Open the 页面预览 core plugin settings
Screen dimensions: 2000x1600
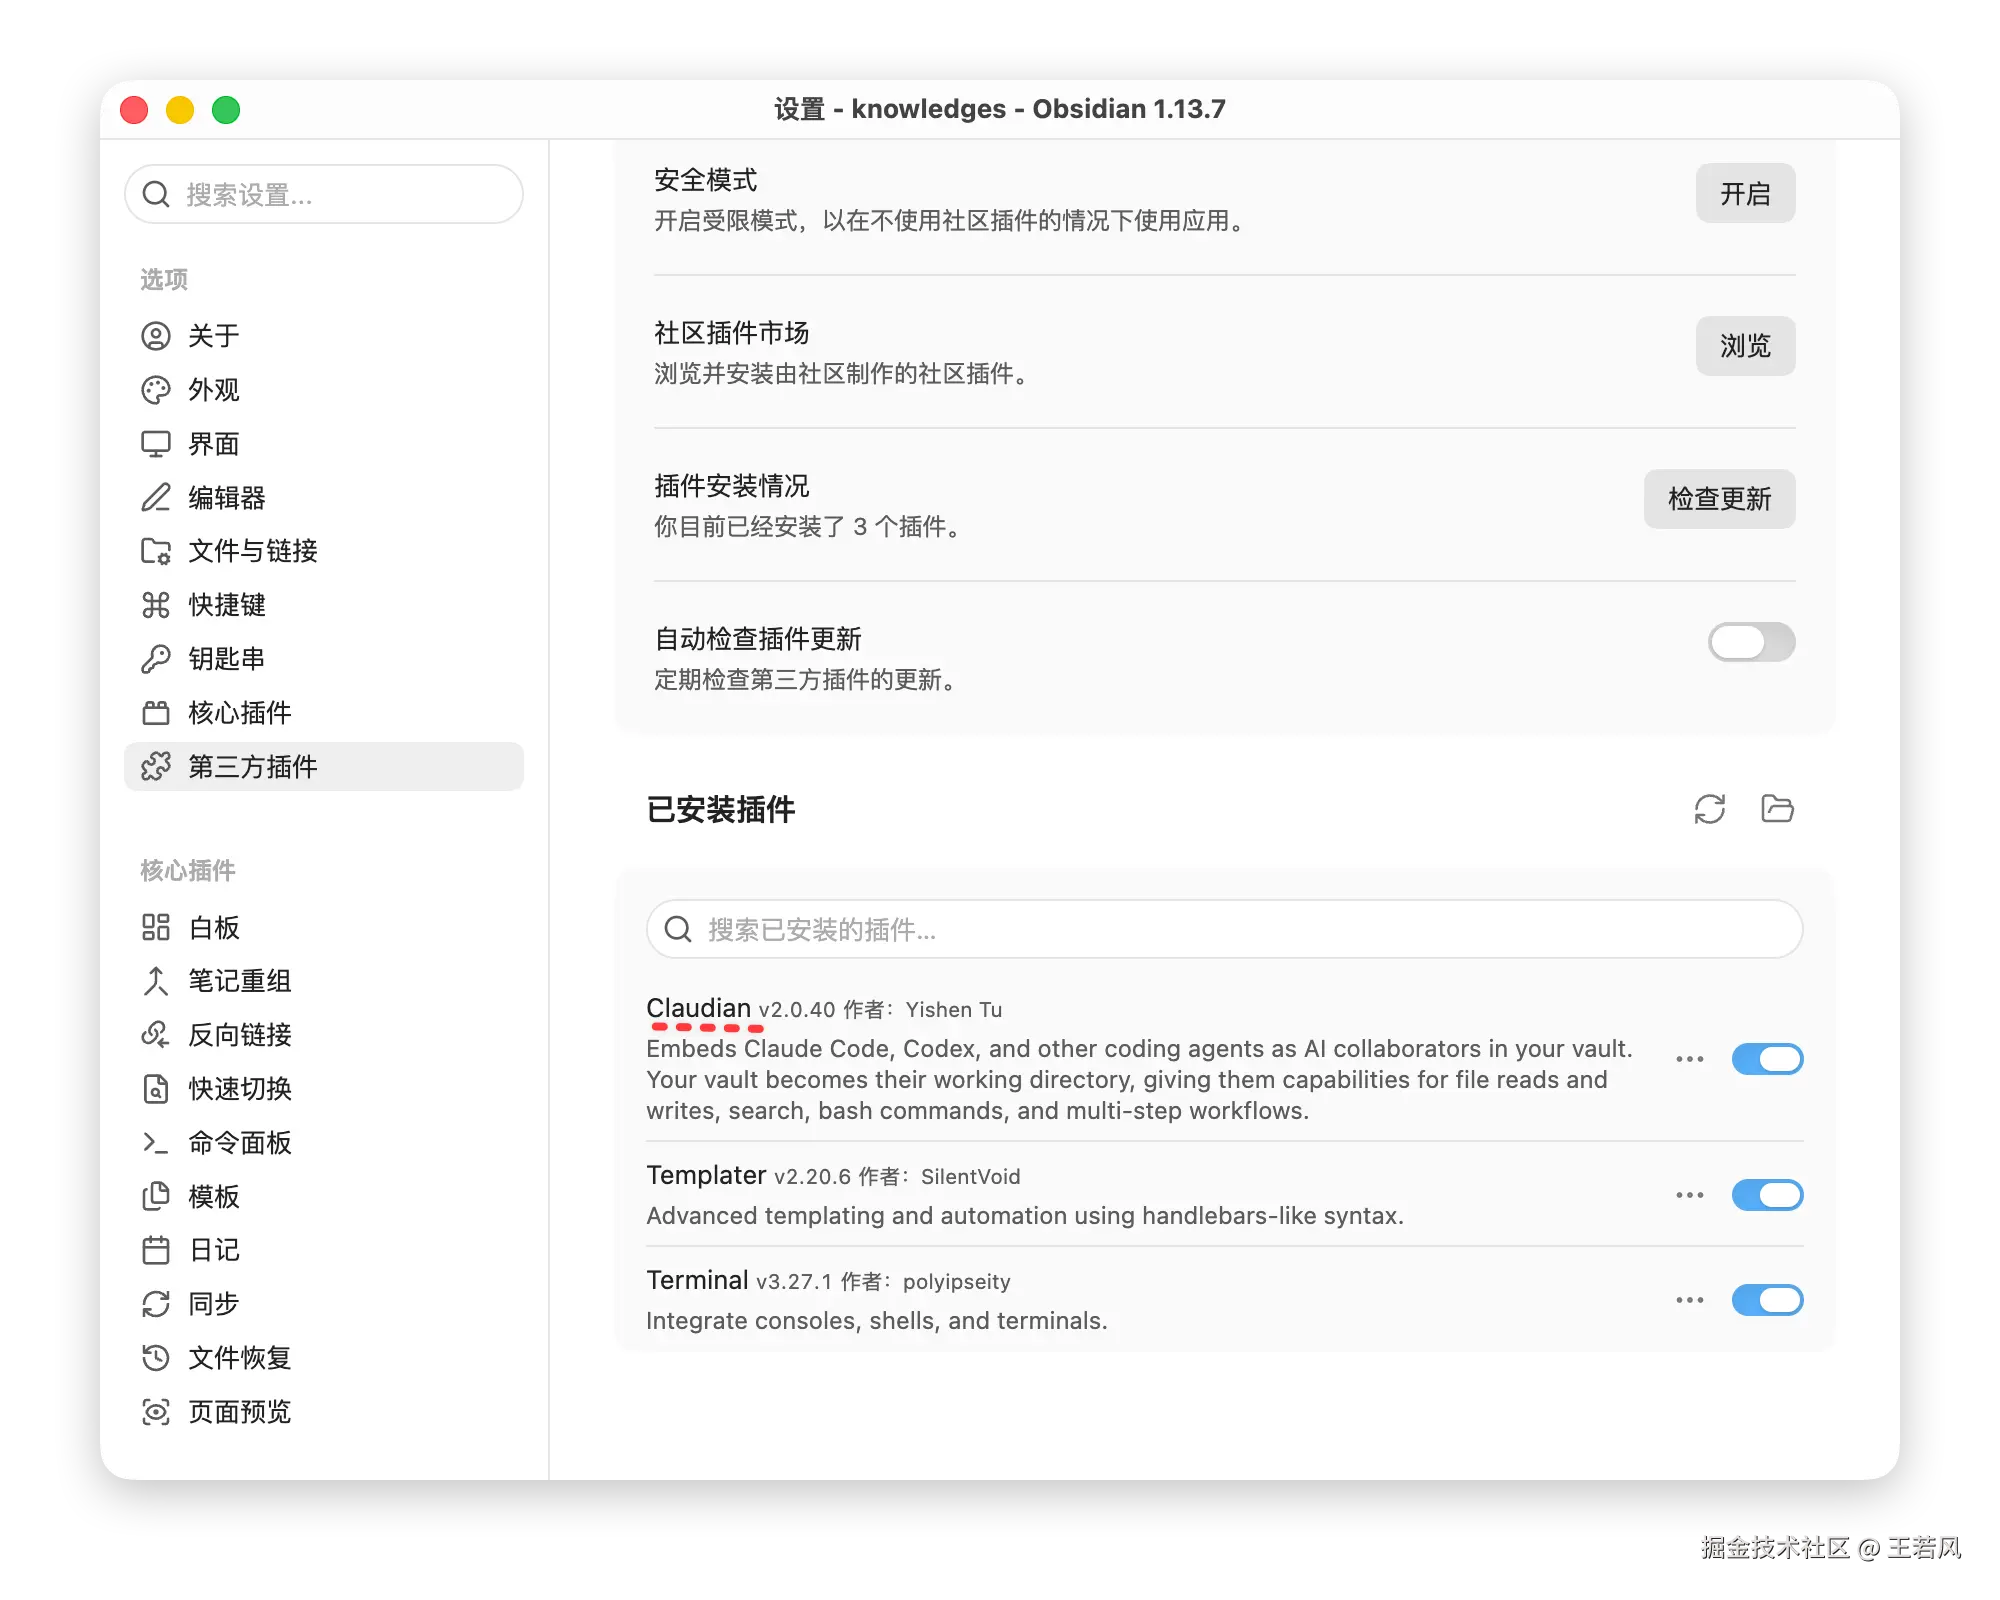click(x=324, y=1412)
